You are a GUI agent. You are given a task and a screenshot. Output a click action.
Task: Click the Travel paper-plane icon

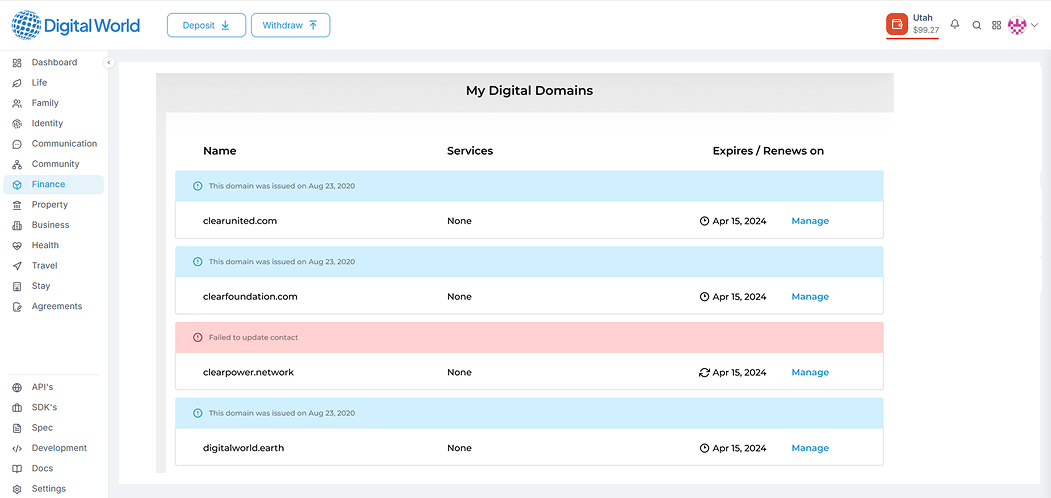click(17, 266)
